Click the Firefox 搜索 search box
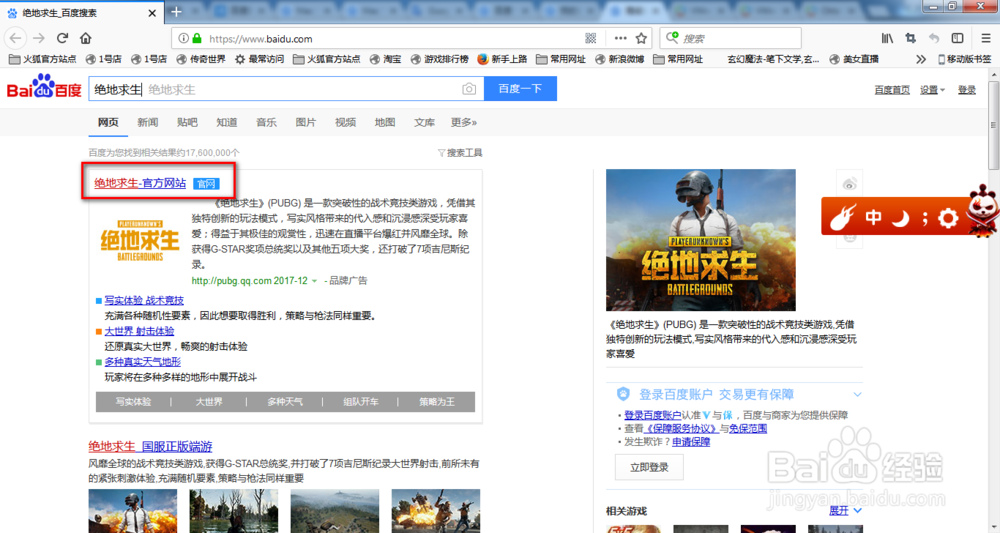 tap(730, 38)
